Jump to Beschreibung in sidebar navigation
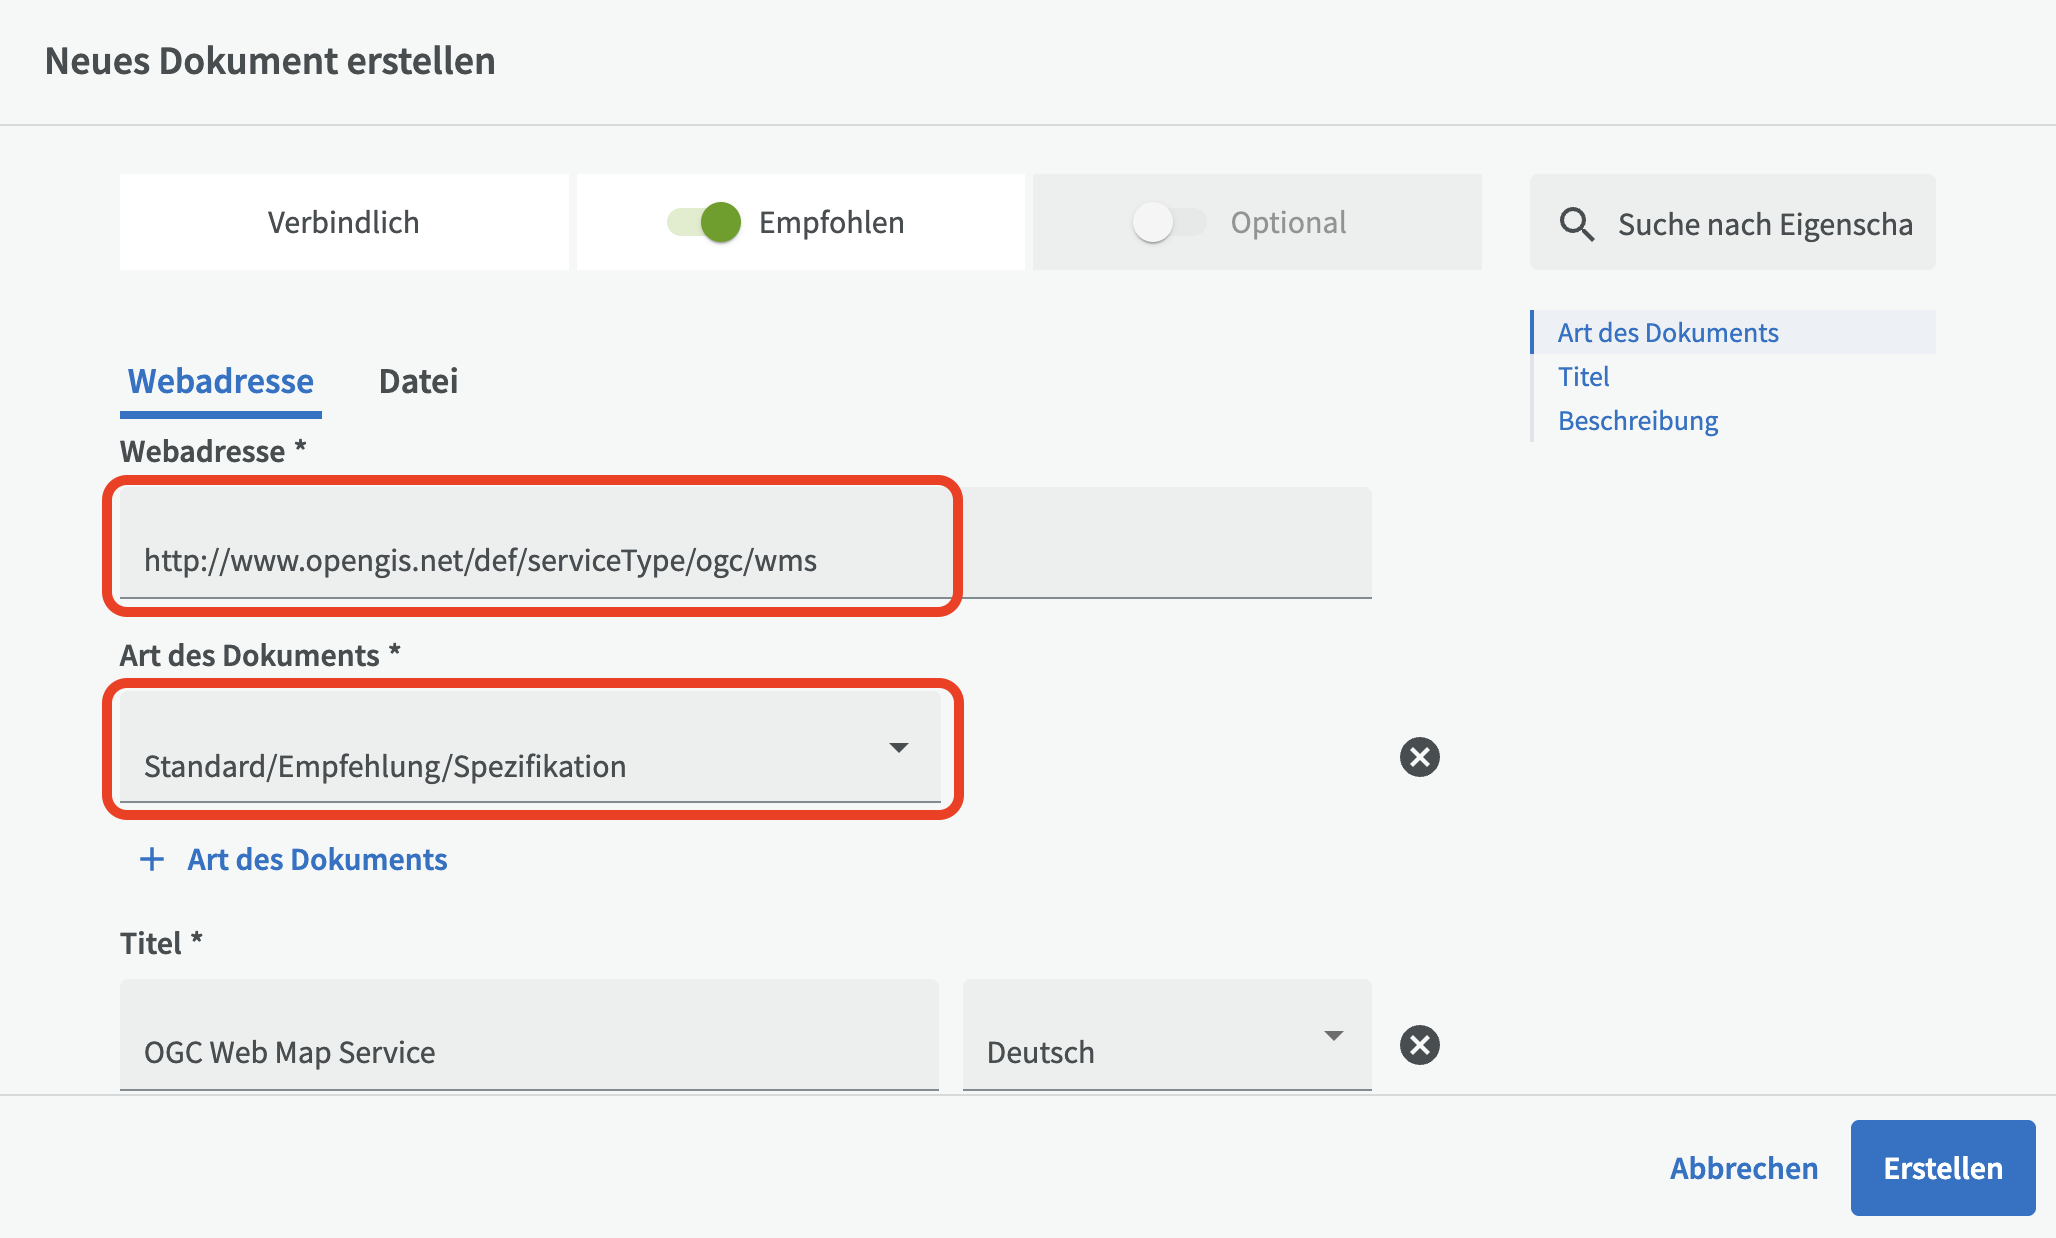This screenshot has height=1238, width=2056. pos(1637,421)
